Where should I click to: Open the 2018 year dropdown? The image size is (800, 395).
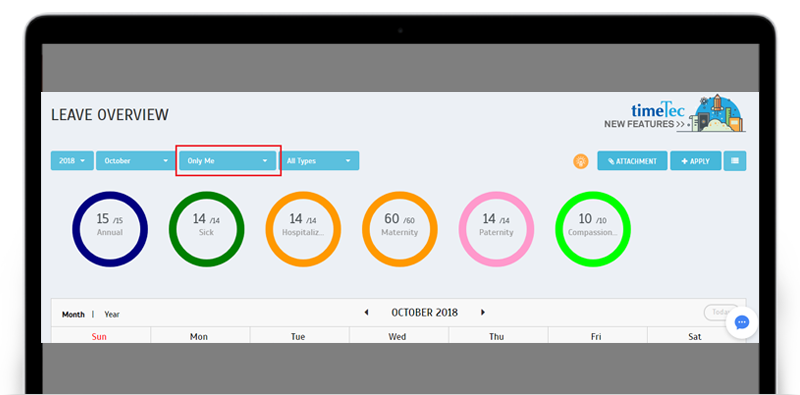(x=72, y=161)
